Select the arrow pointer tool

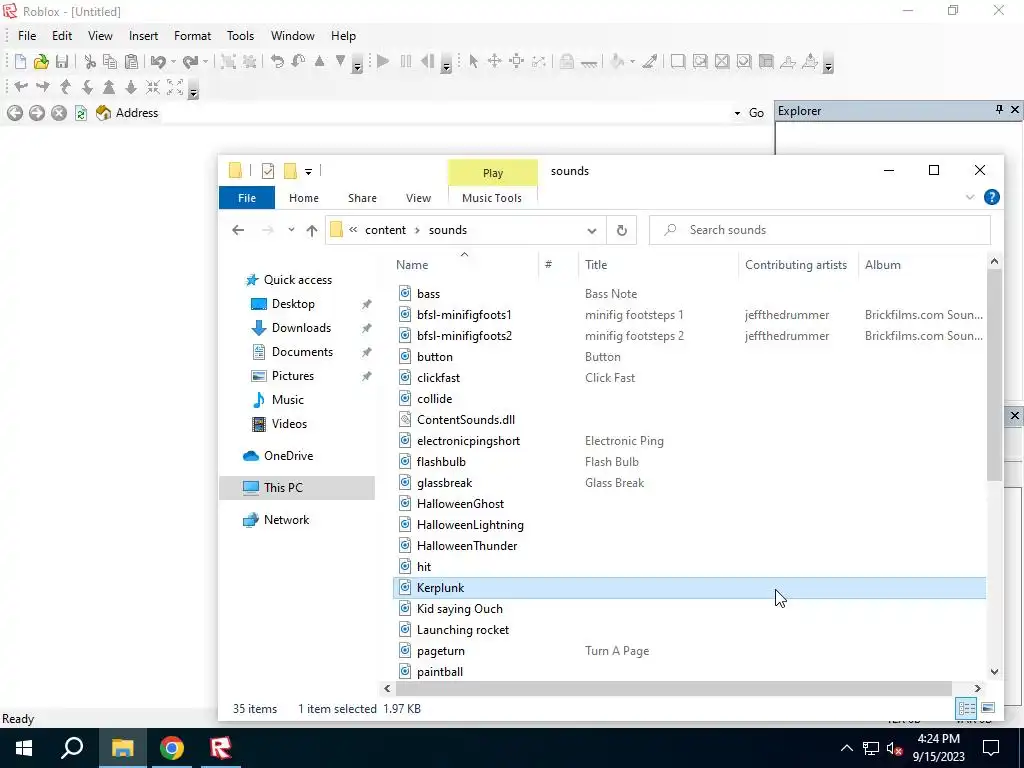(x=473, y=62)
